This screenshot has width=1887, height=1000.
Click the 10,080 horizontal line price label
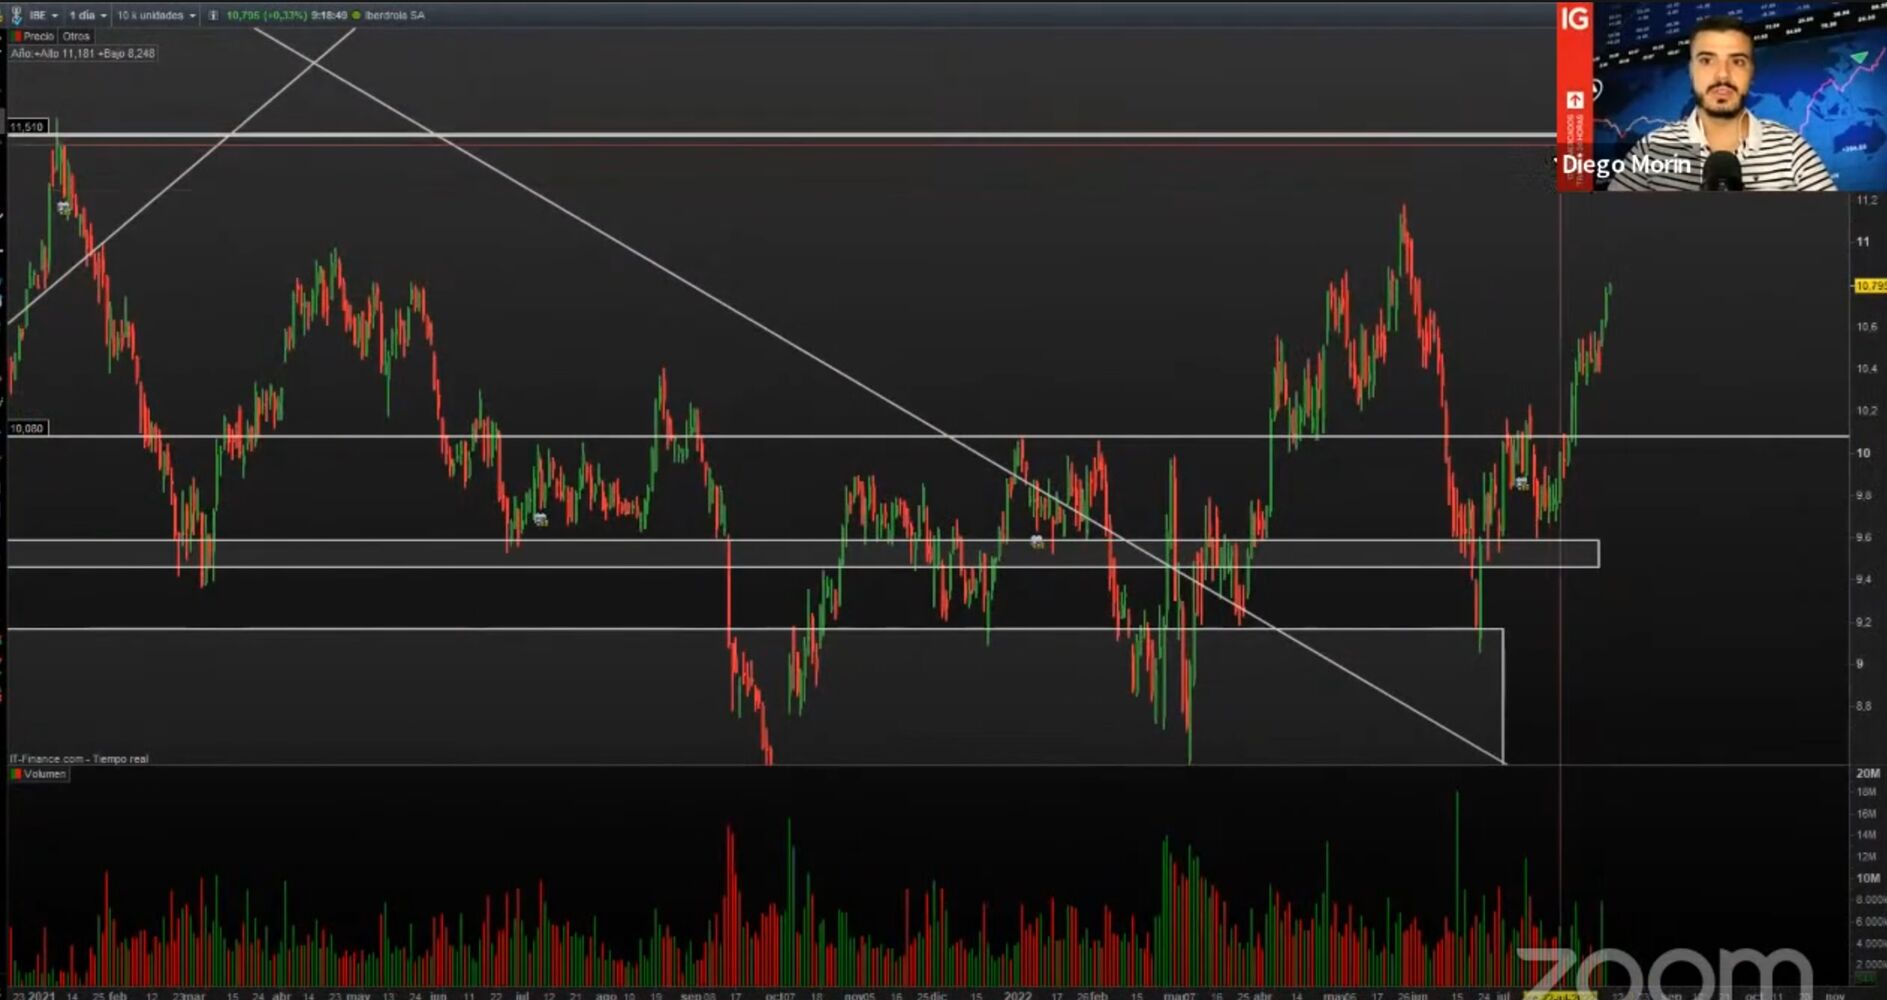coord(27,428)
